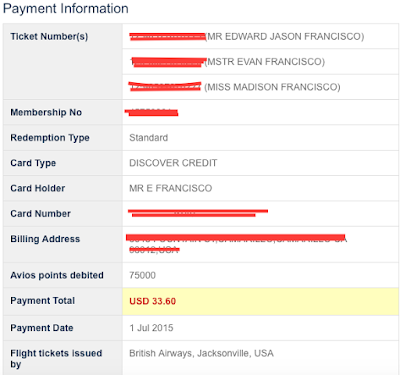The height and width of the screenshot is (375, 400).
Task: Click British Airways, Jacksonville, USA text
Action: pos(201,353)
